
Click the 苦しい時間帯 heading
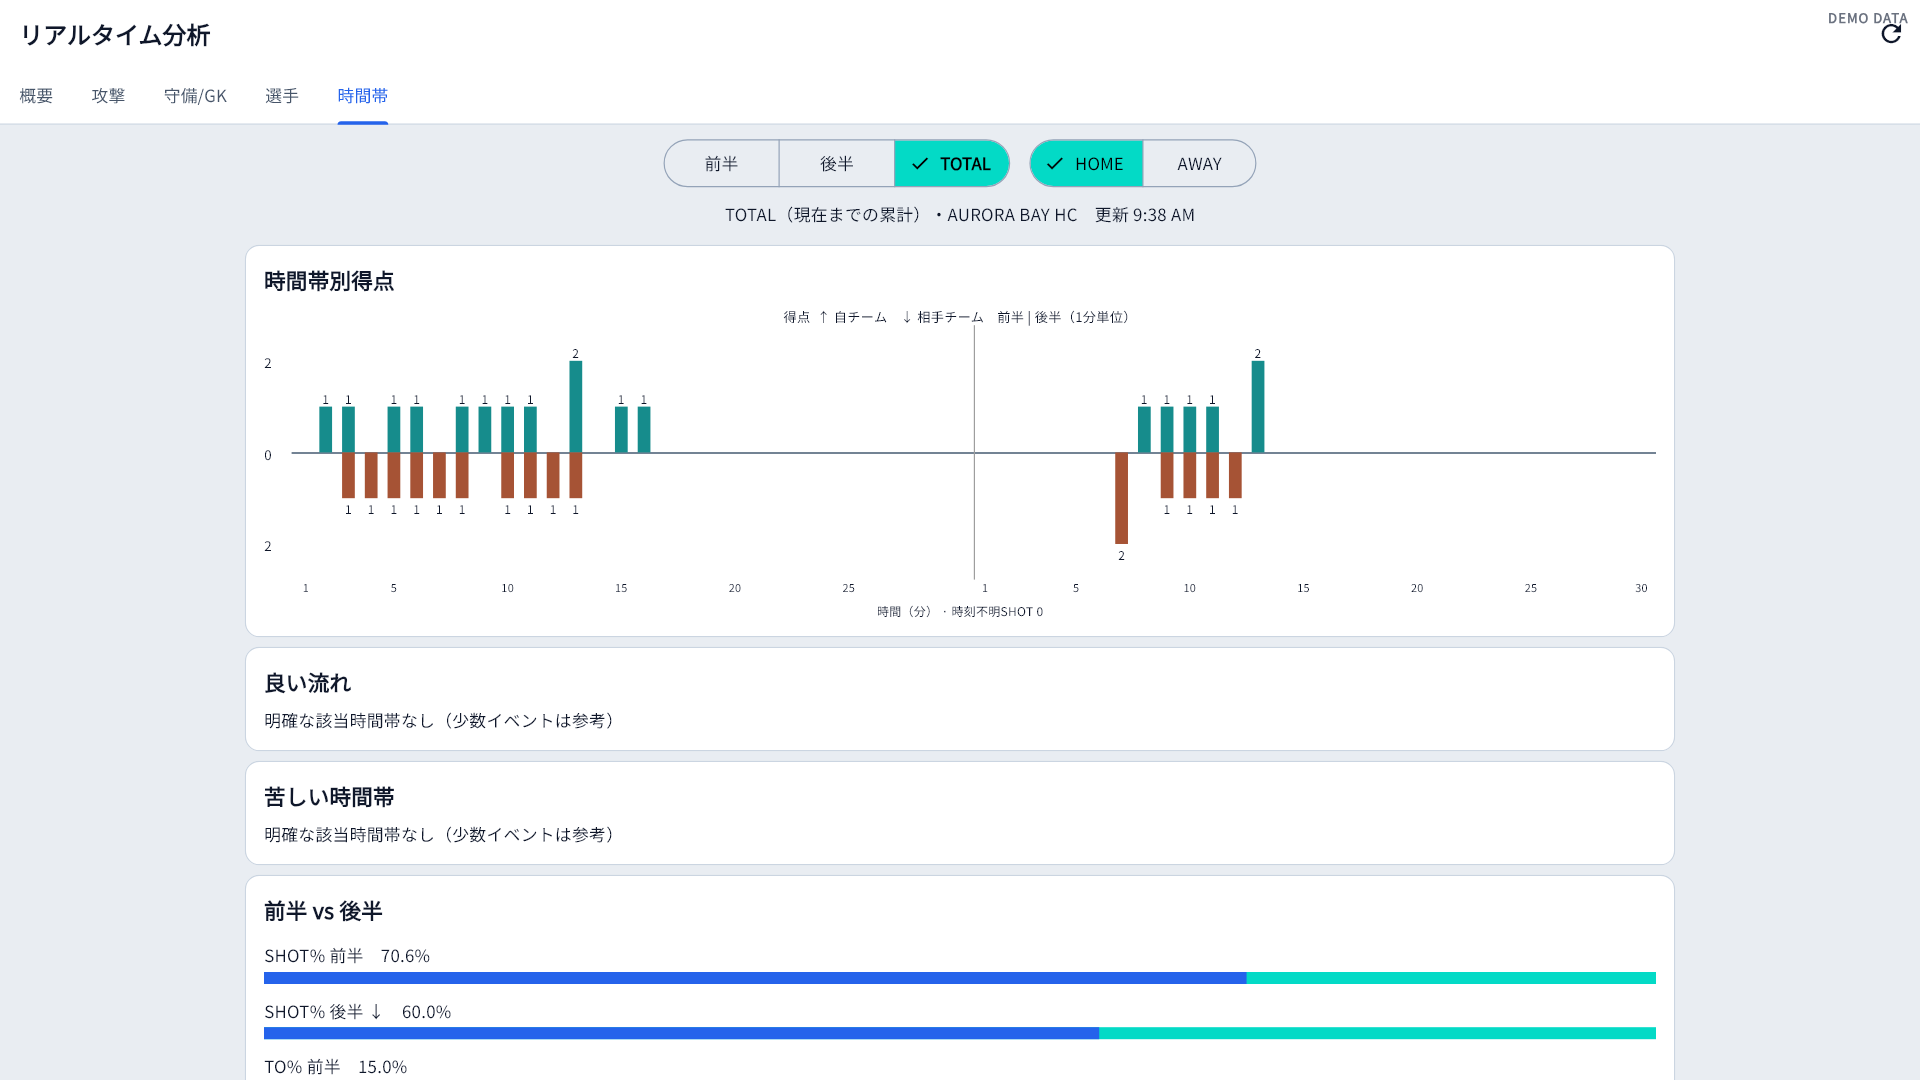329,797
